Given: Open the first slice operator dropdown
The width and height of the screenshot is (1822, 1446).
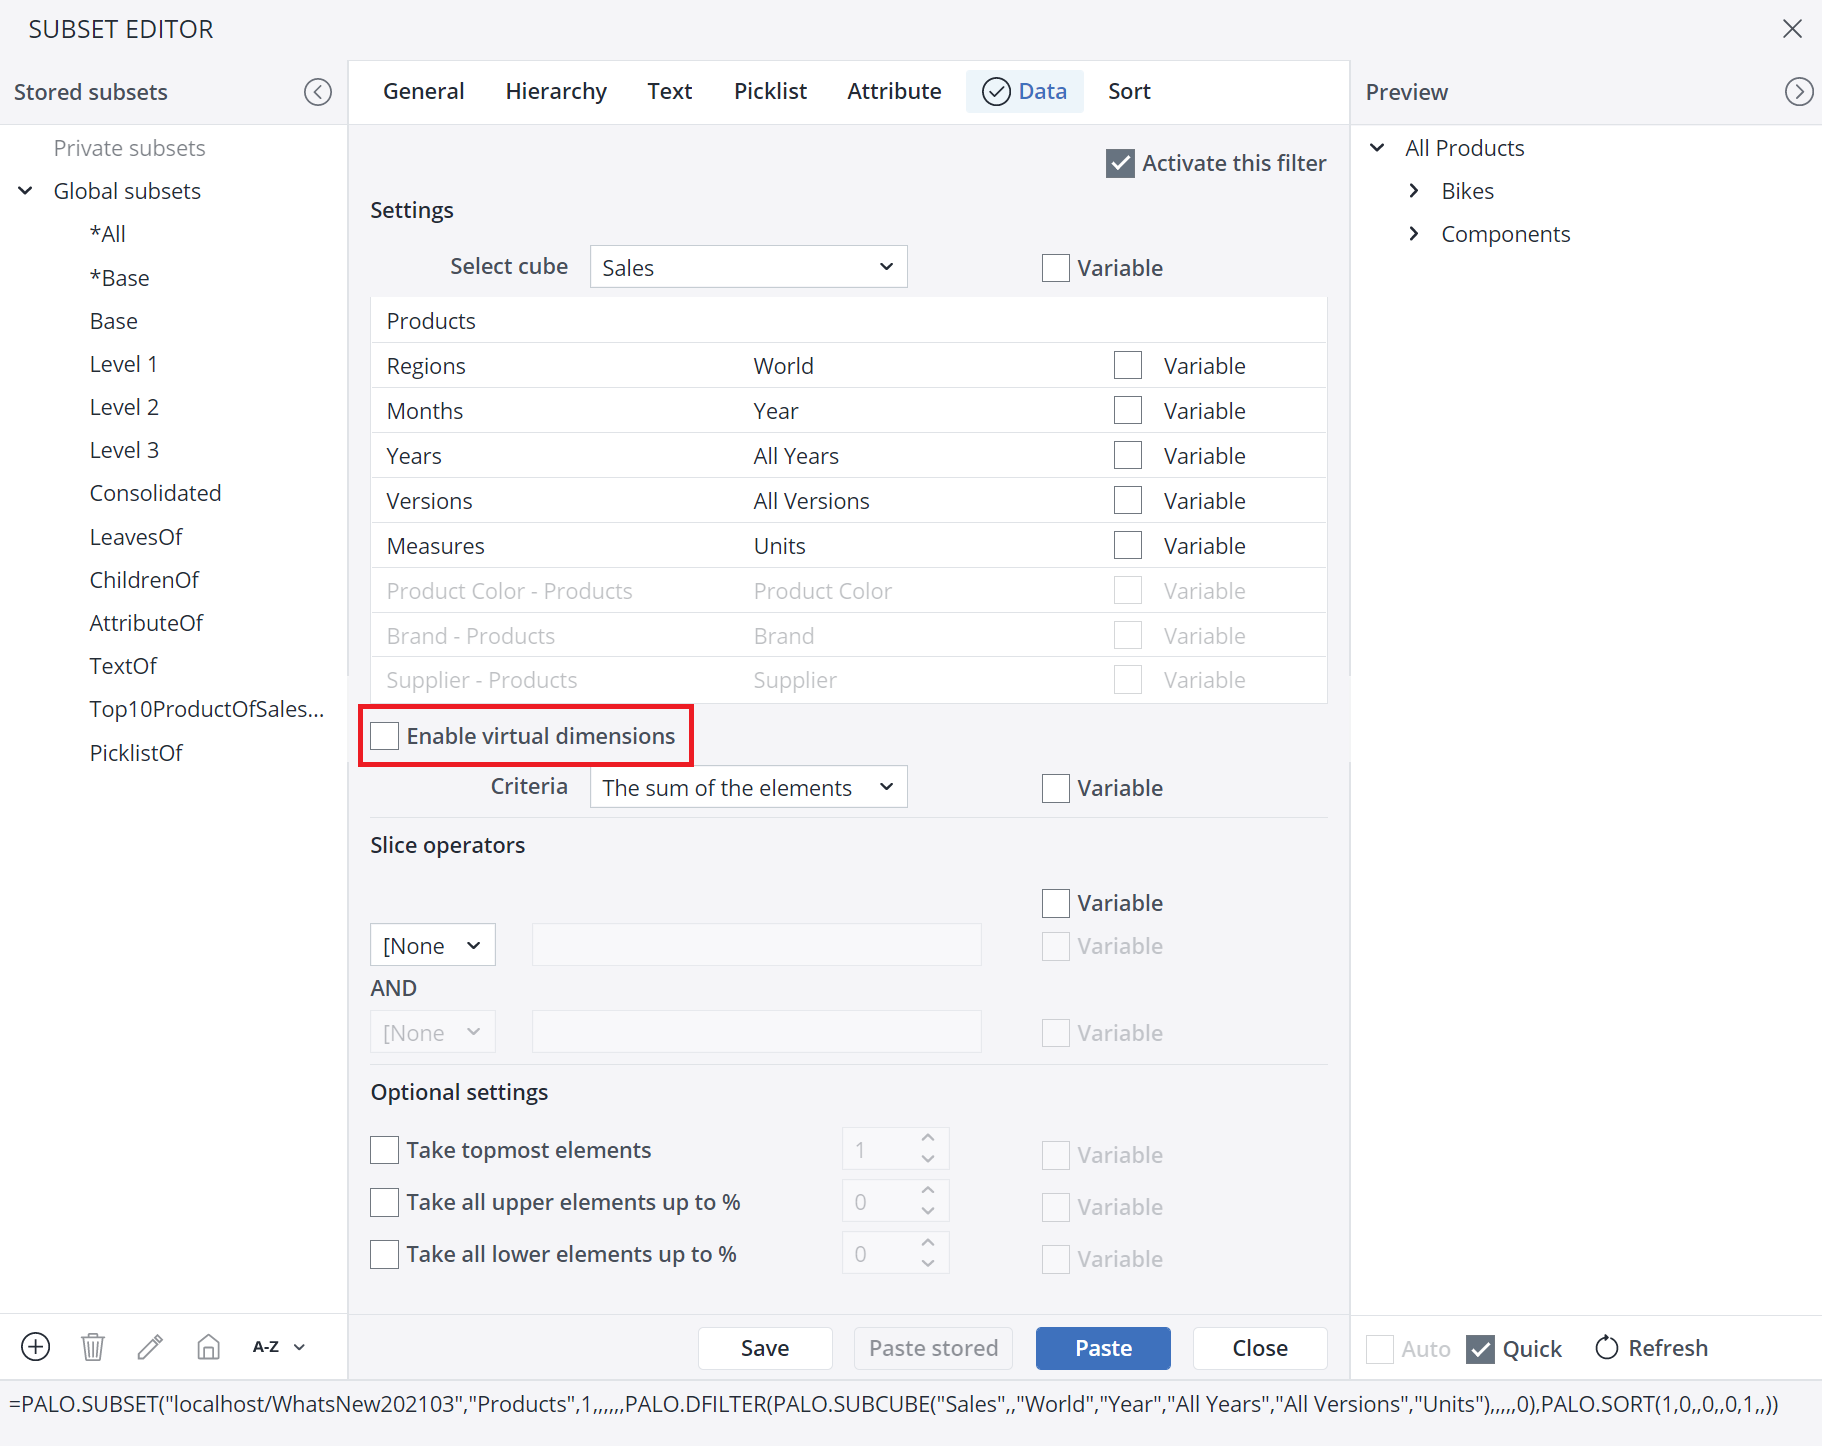Looking at the screenshot, I should (x=433, y=945).
